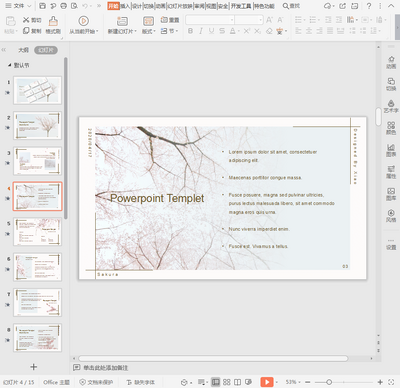Expand the font color dropdown arrow
This screenshot has height=388, width=400.
pyautogui.click(x=239, y=31)
